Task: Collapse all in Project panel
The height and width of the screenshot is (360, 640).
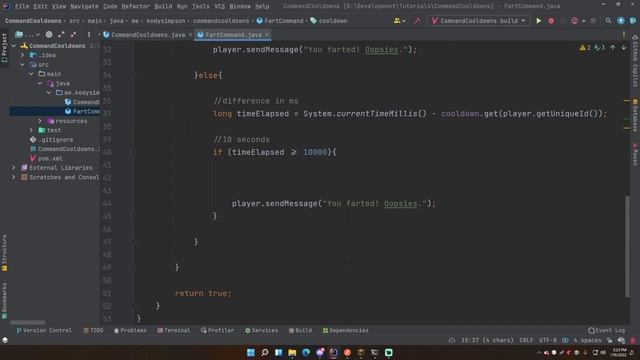Action: pyautogui.click(x=73, y=35)
